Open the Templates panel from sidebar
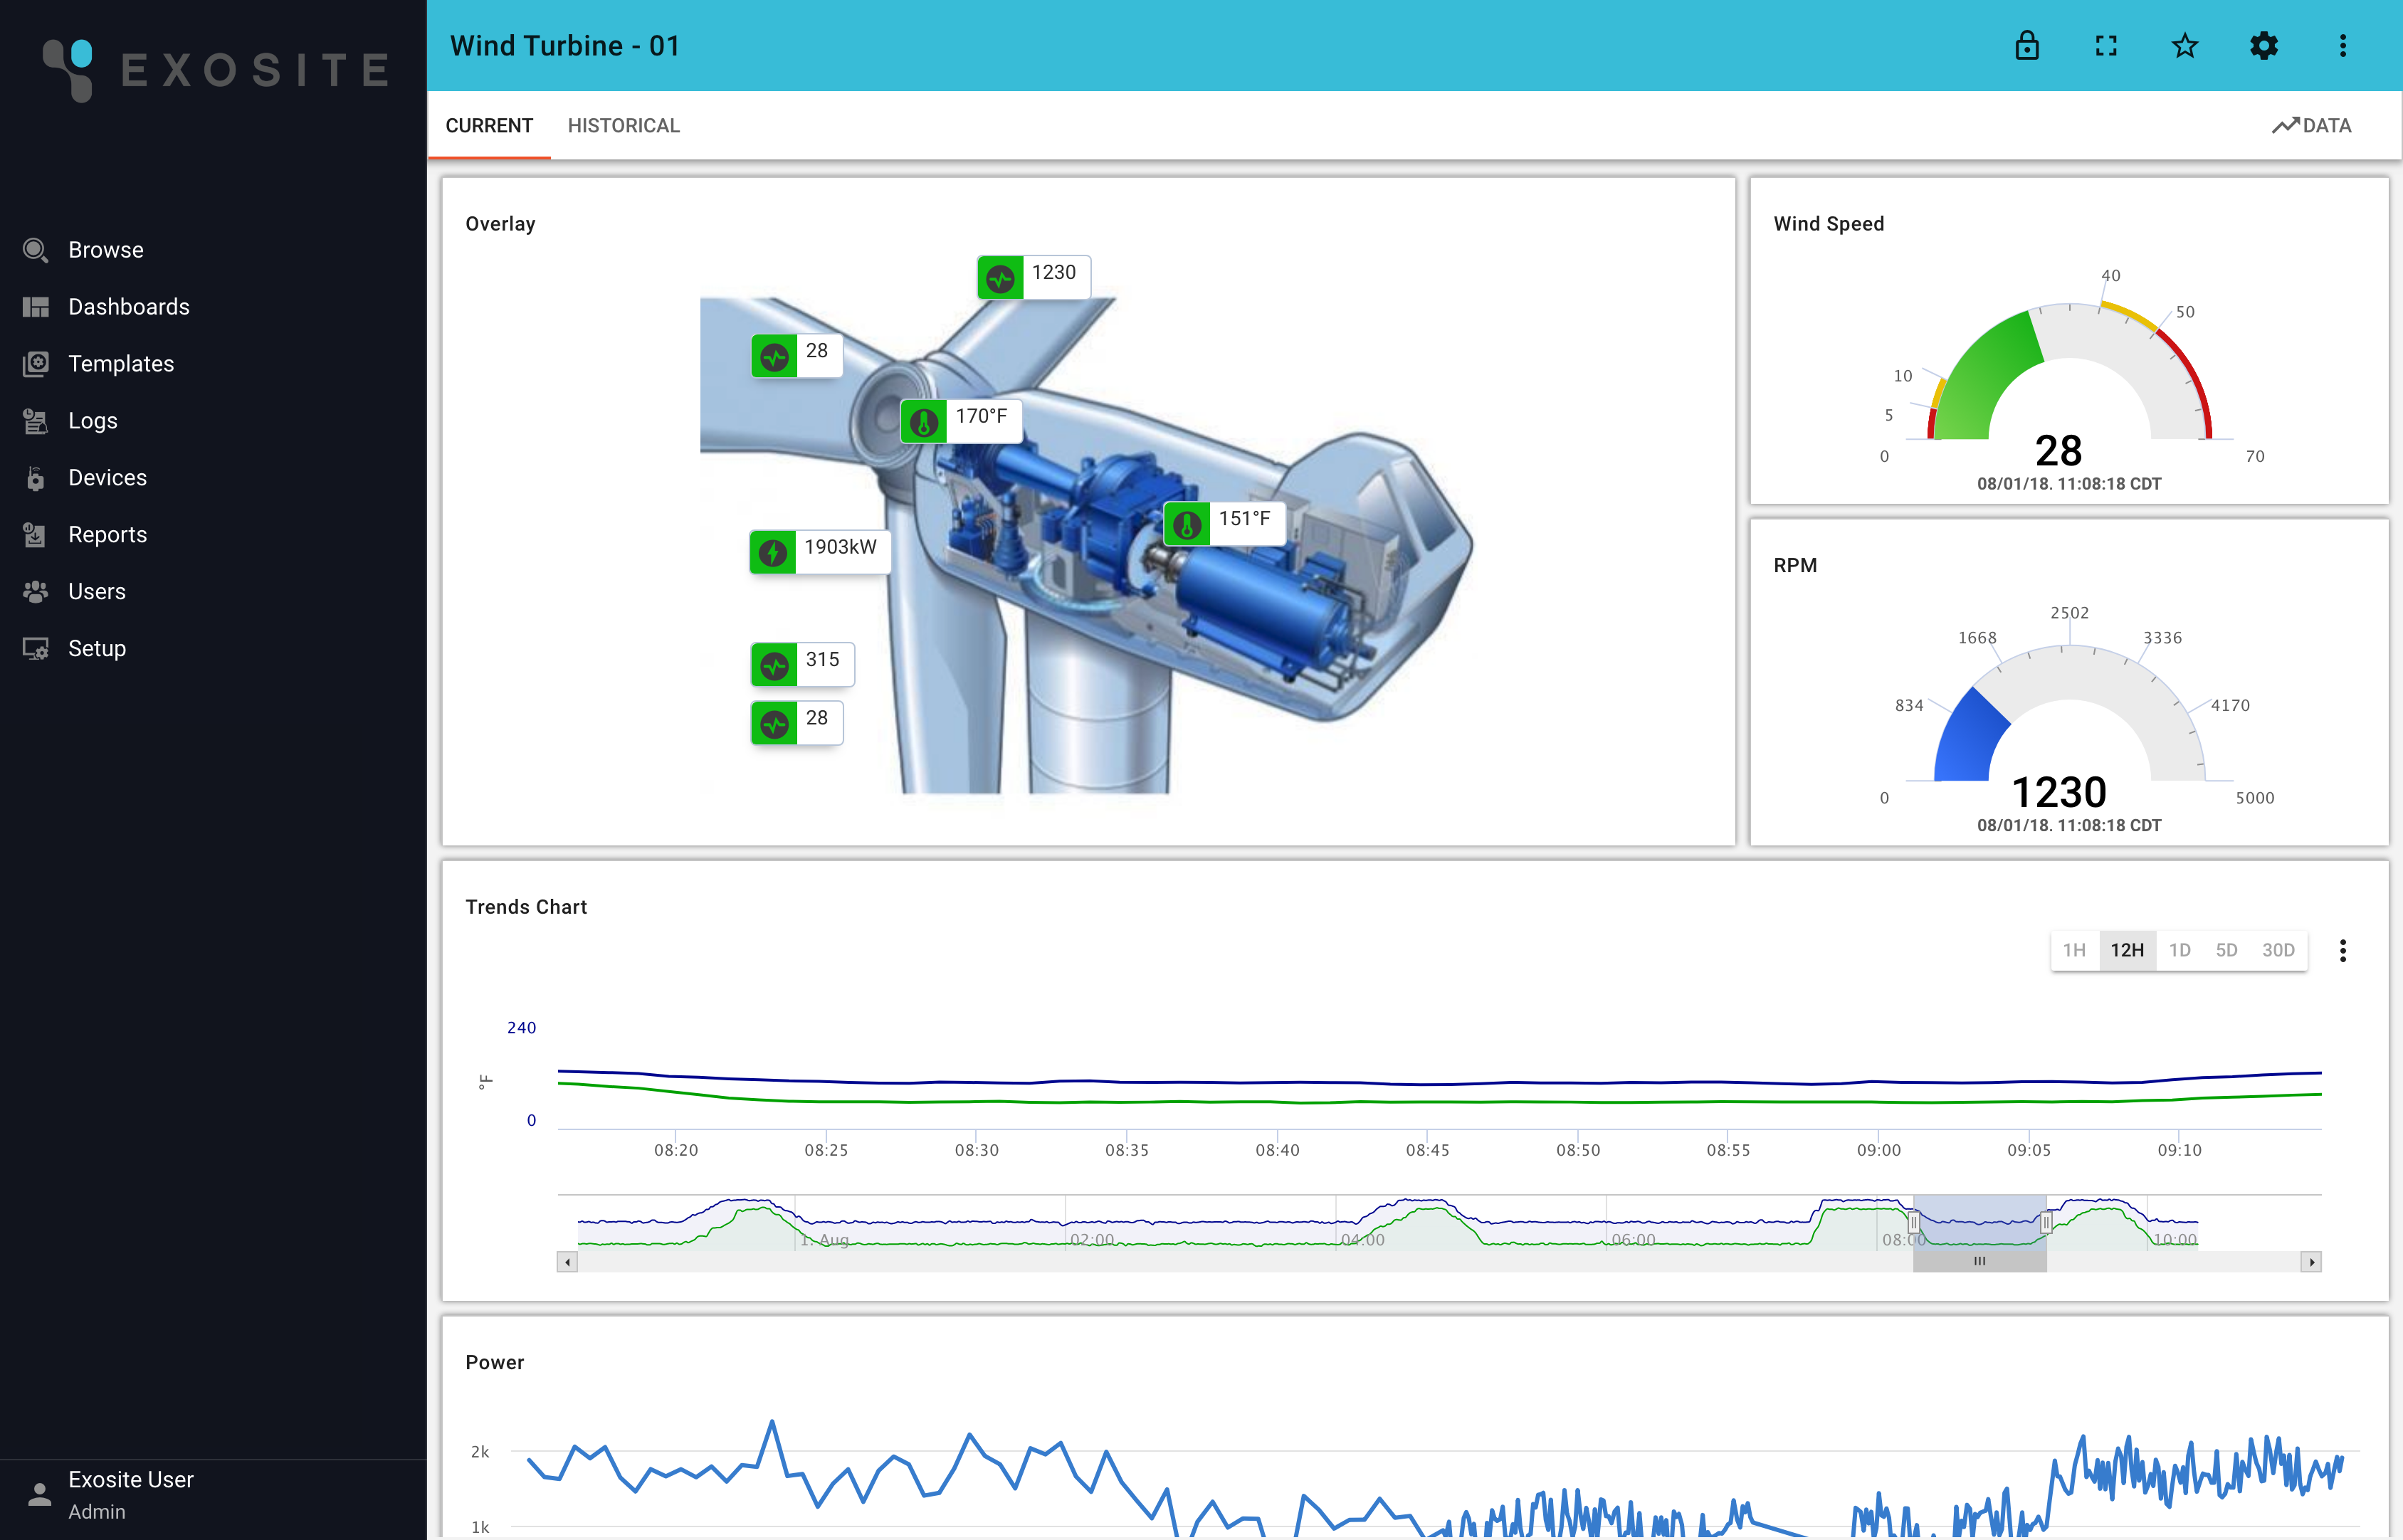Image resolution: width=2403 pixels, height=1540 pixels. tap(121, 363)
